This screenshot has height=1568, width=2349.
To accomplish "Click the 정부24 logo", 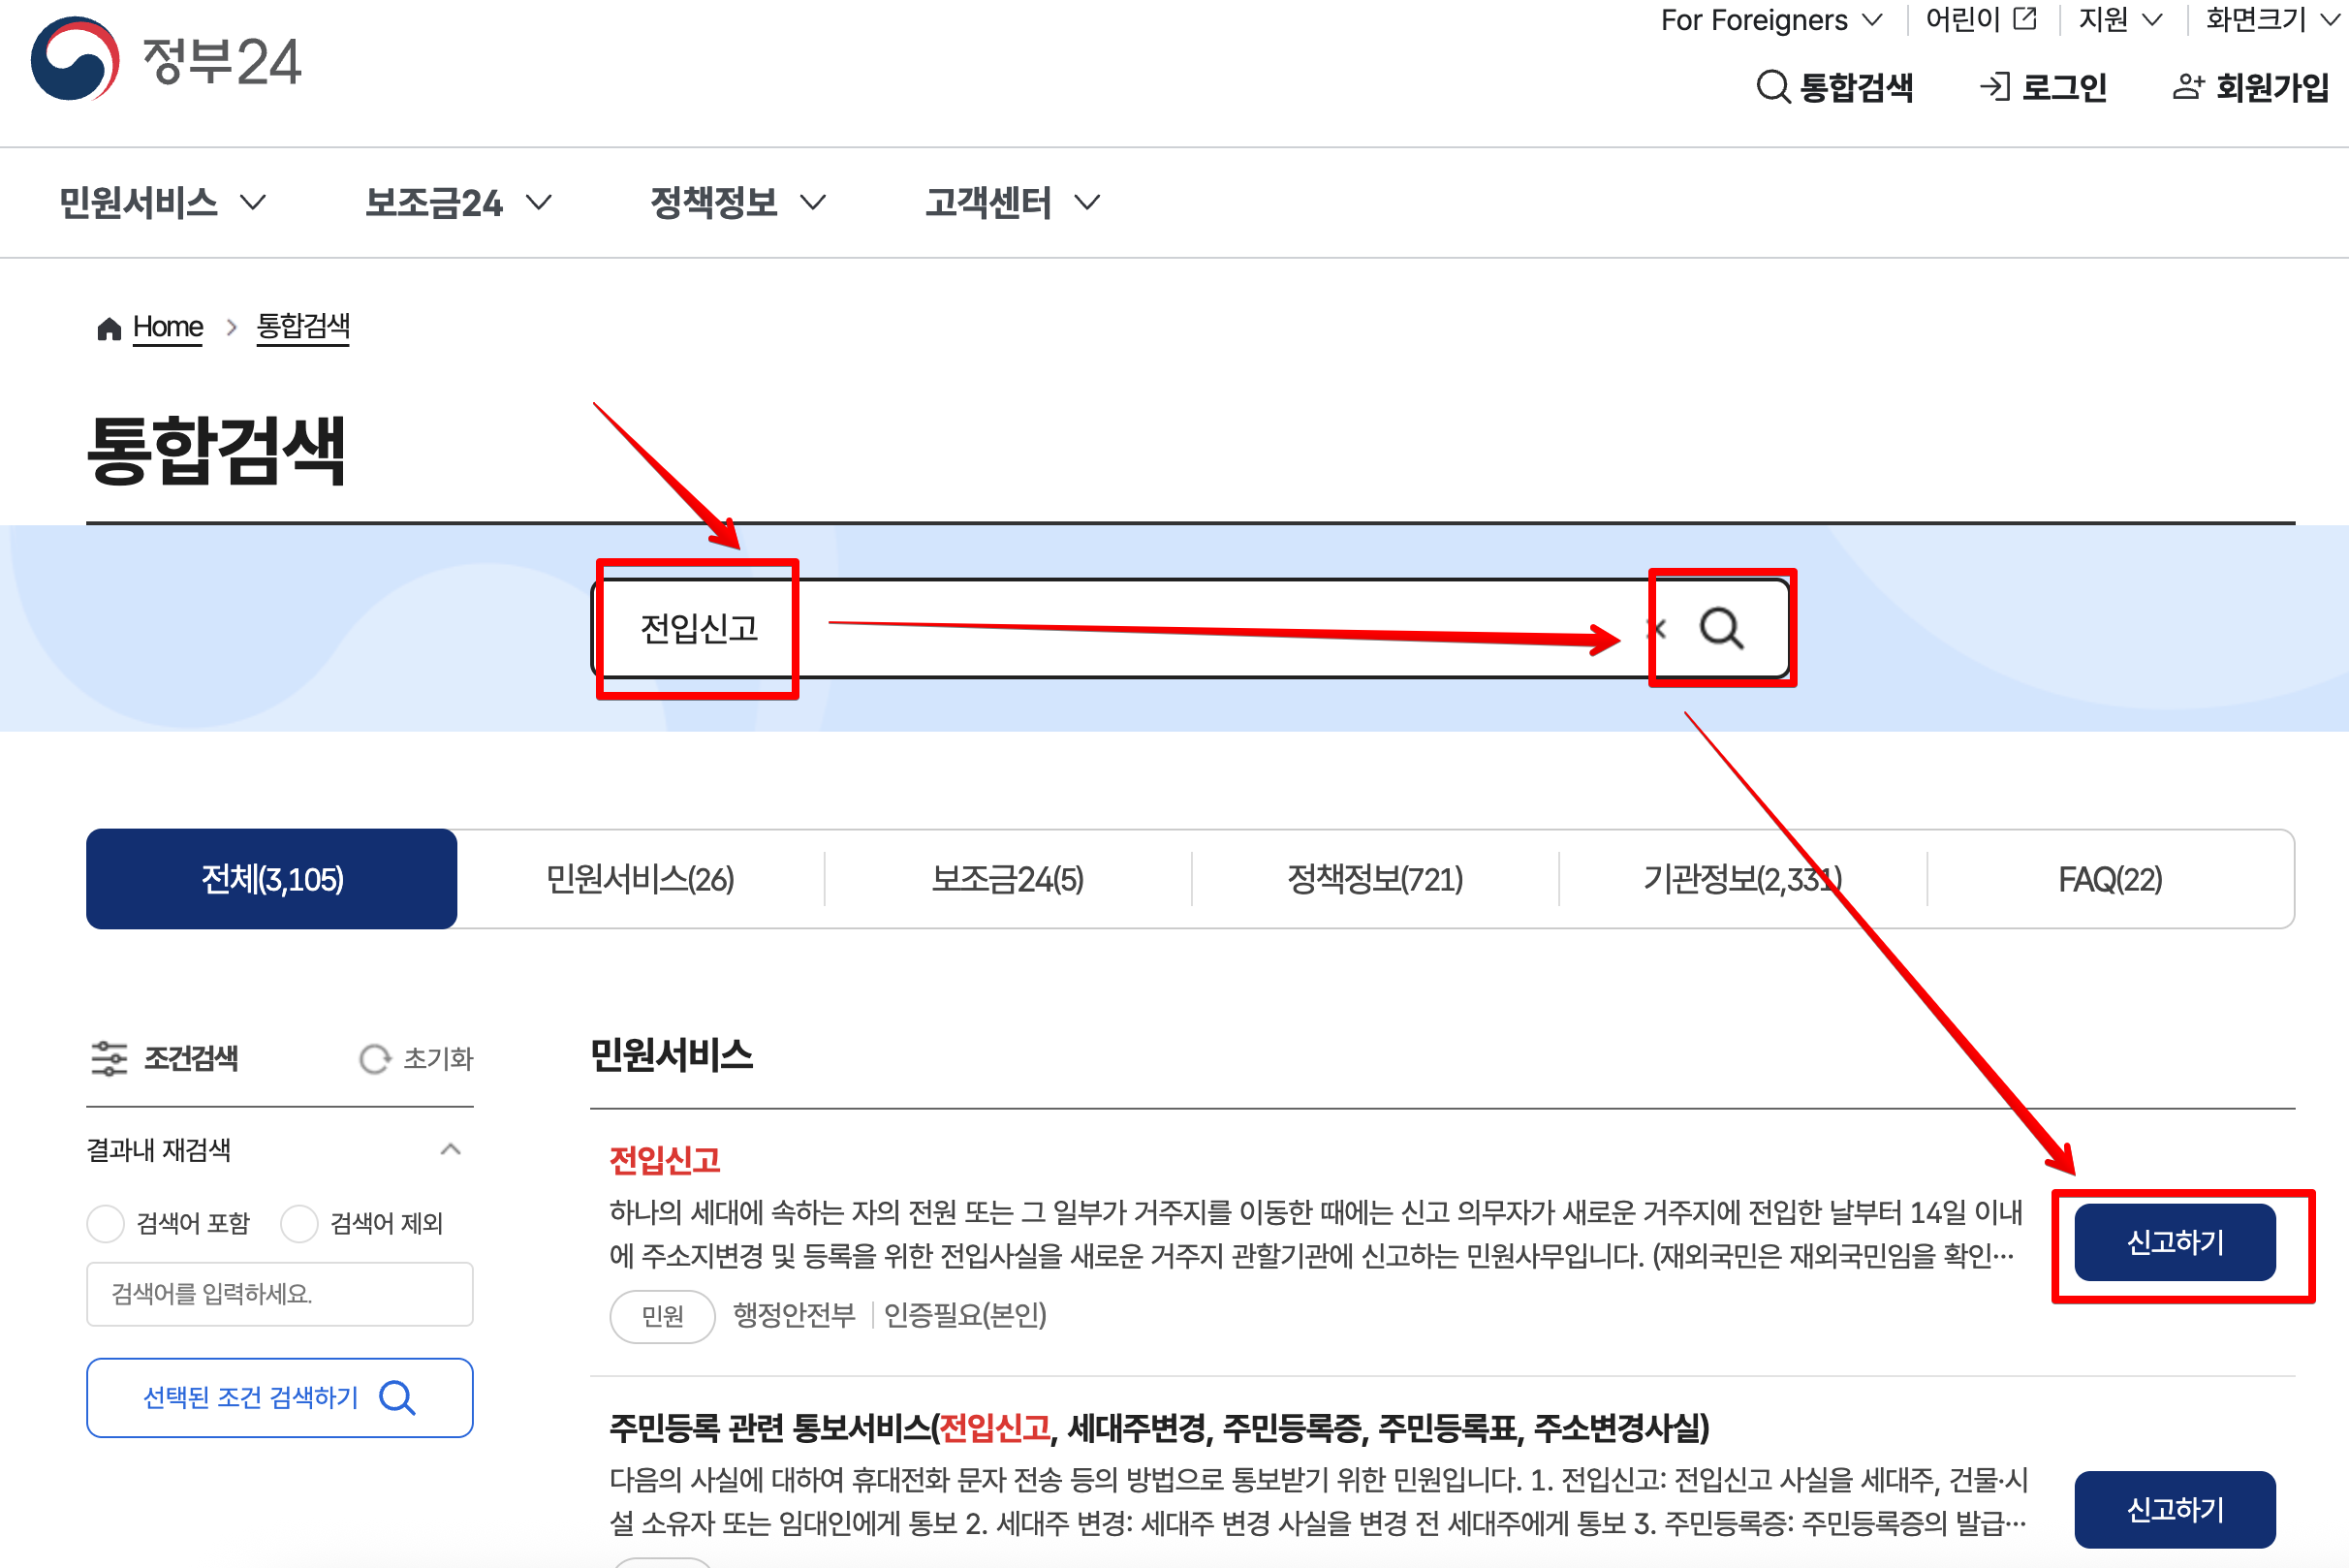I will coord(165,62).
